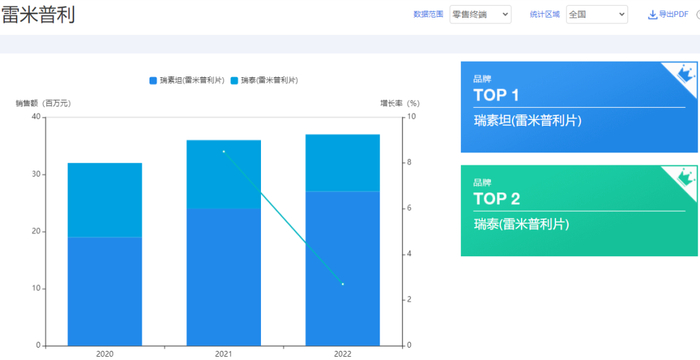Click the 2020 瑞泰 upper bar segment
Image resolution: width=700 pixels, height=360 pixels.
[105, 200]
